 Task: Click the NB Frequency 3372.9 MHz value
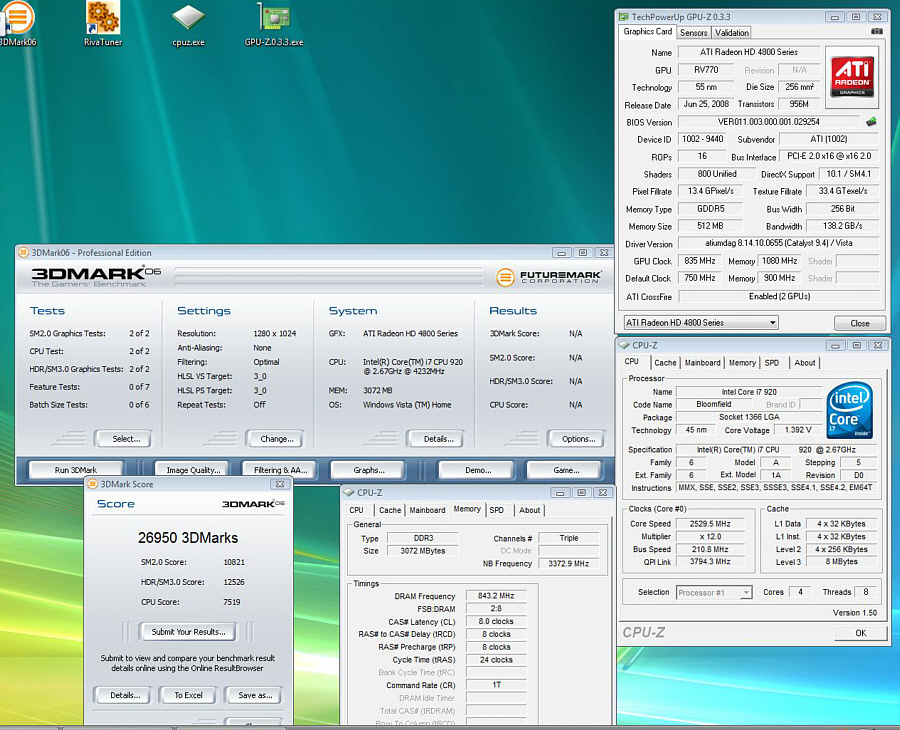pos(568,564)
